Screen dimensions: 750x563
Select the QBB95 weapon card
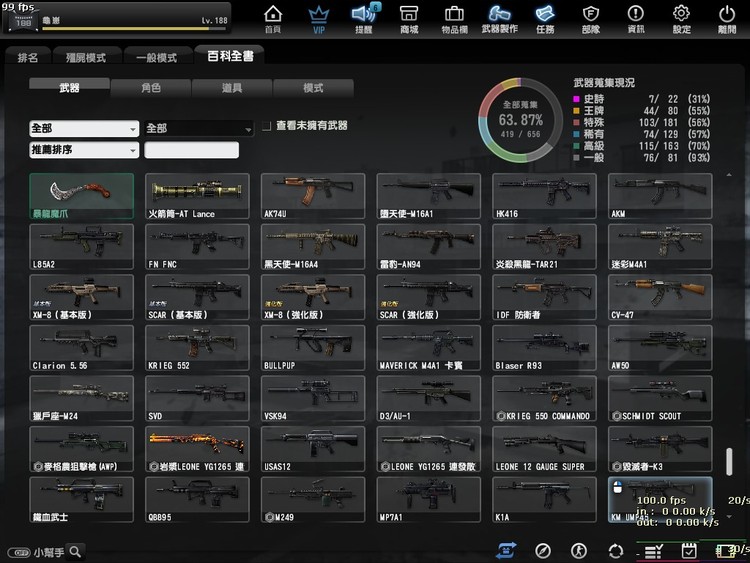pos(198,499)
